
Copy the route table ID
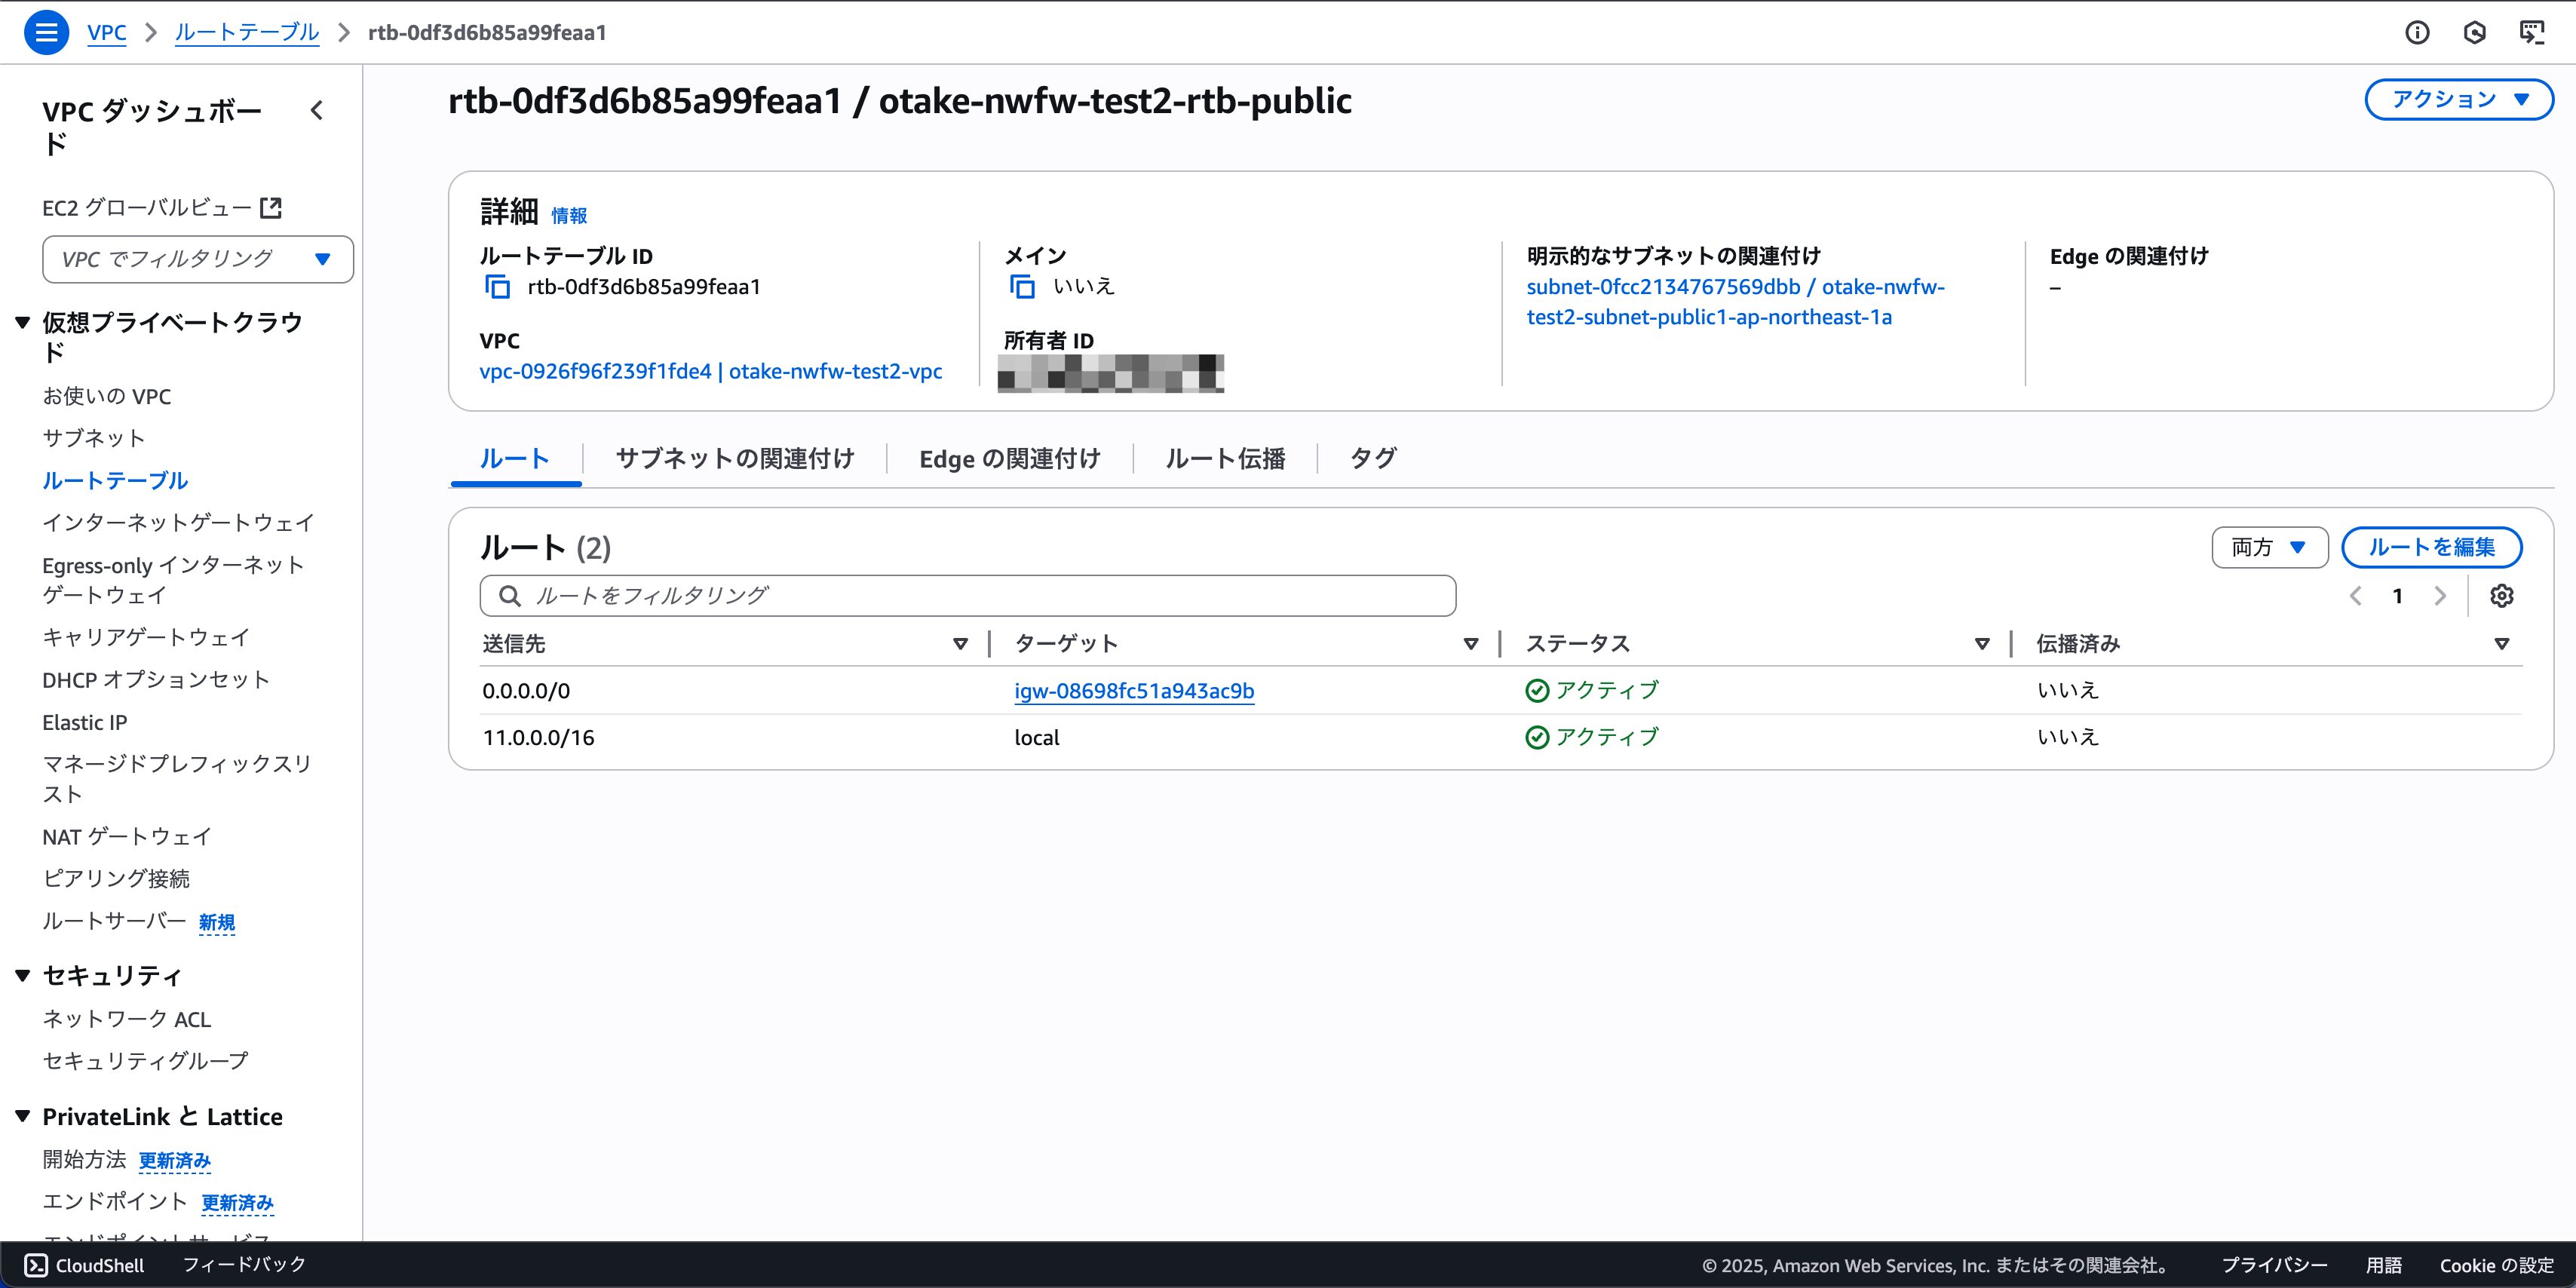pyautogui.click(x=497, y=287)
